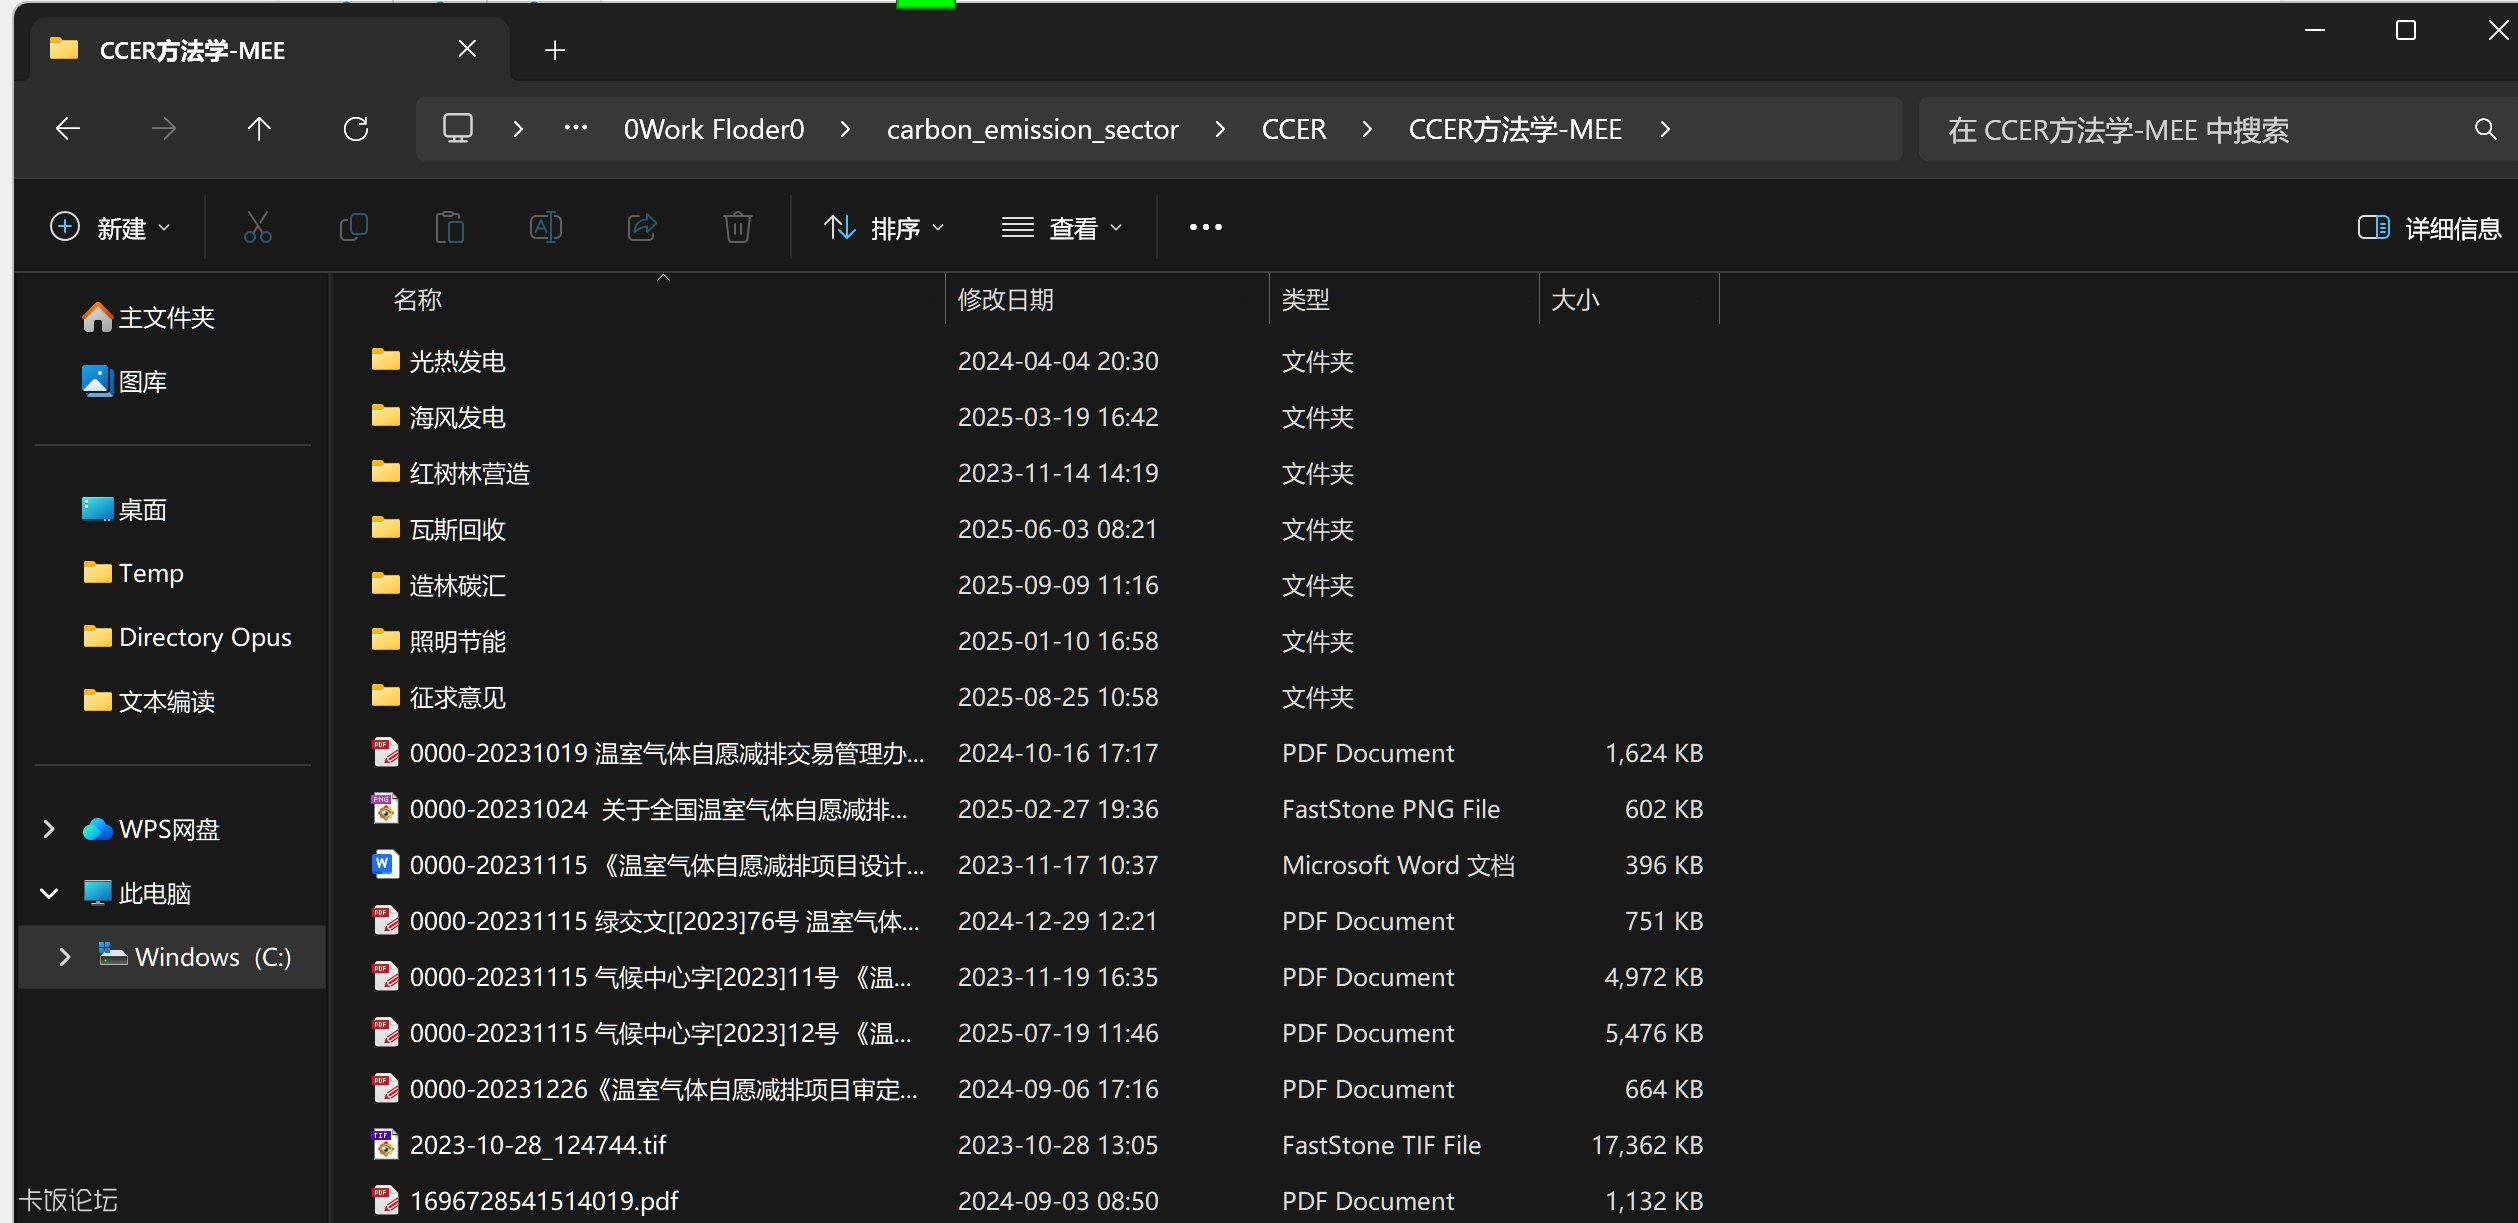The image size is (2518, 1223).
Task: Click the search box for CCER方法学-MEE
Action: 2200,130
